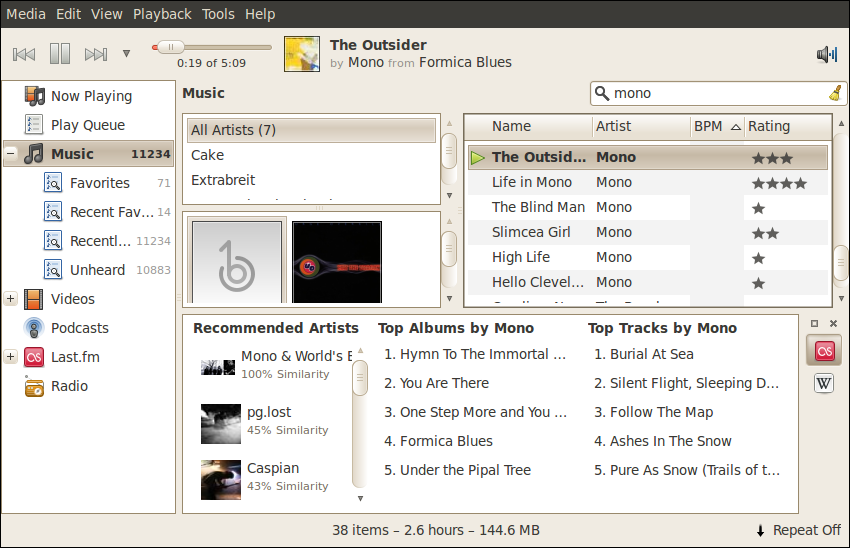Expand the Videos source

click(x=10, y=299)
